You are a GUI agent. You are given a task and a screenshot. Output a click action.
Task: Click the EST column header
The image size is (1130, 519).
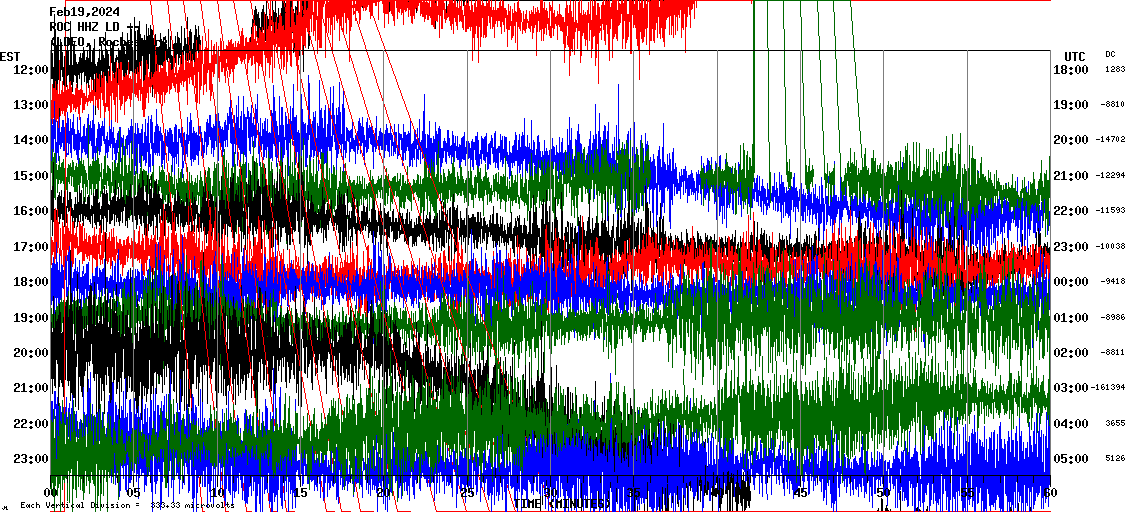(10, 56)
